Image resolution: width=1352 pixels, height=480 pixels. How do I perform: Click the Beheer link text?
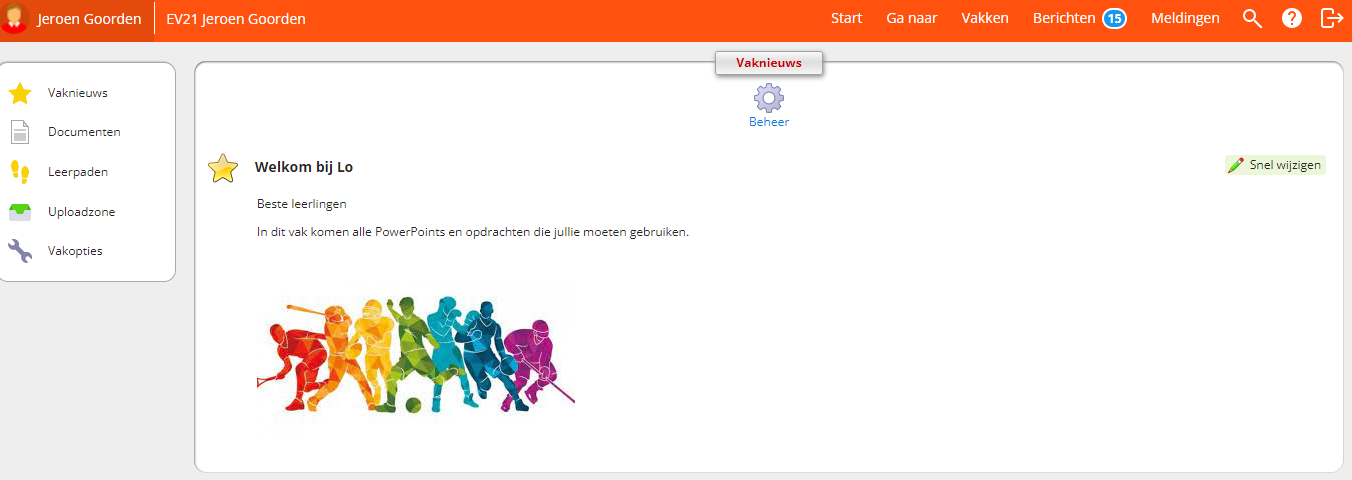(x=769, y=122)
